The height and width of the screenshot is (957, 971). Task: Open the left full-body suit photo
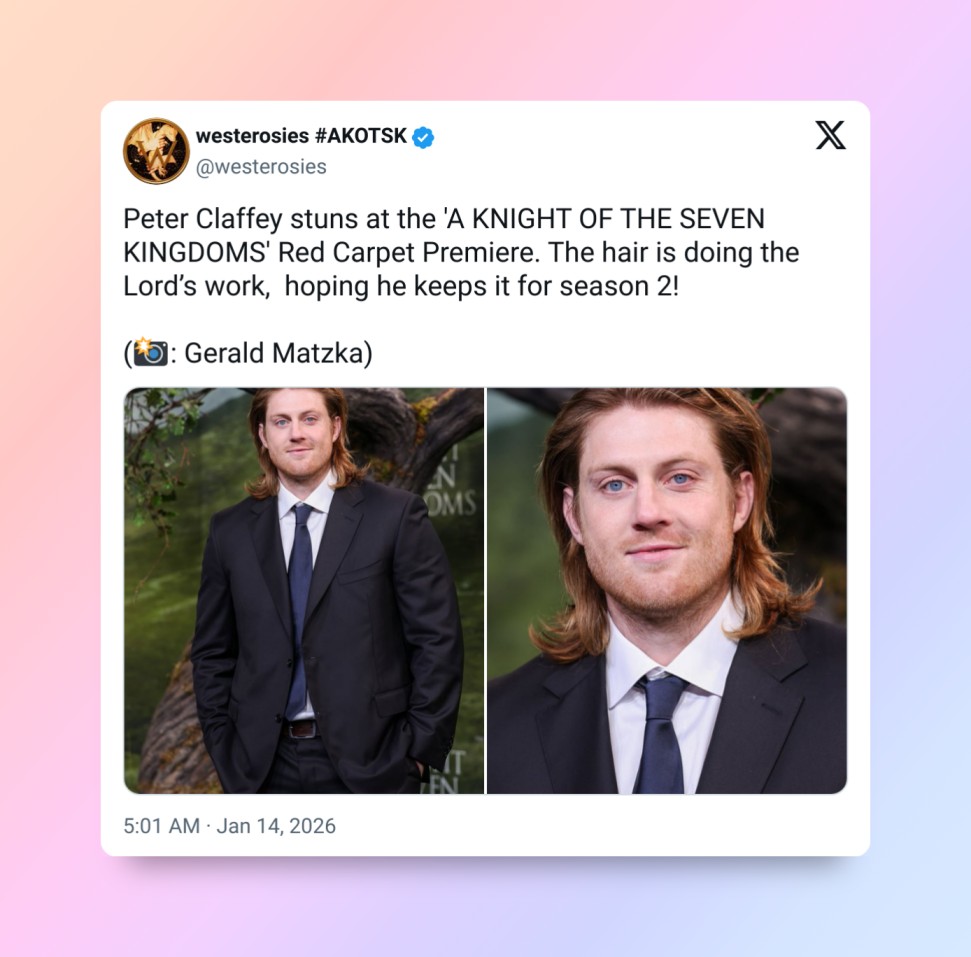303,590
